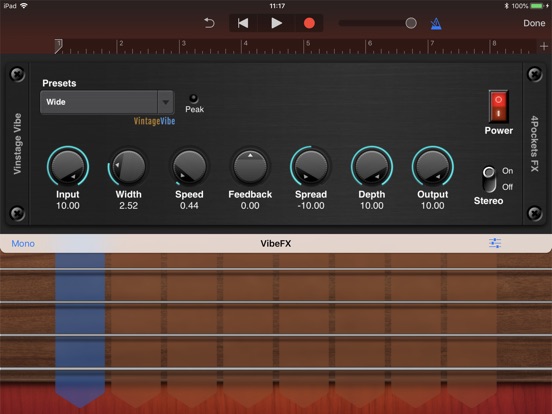Add a section with the plus icon
This screenshot has height=414, width=552.
pyautogui.click(x=544, y=46)
